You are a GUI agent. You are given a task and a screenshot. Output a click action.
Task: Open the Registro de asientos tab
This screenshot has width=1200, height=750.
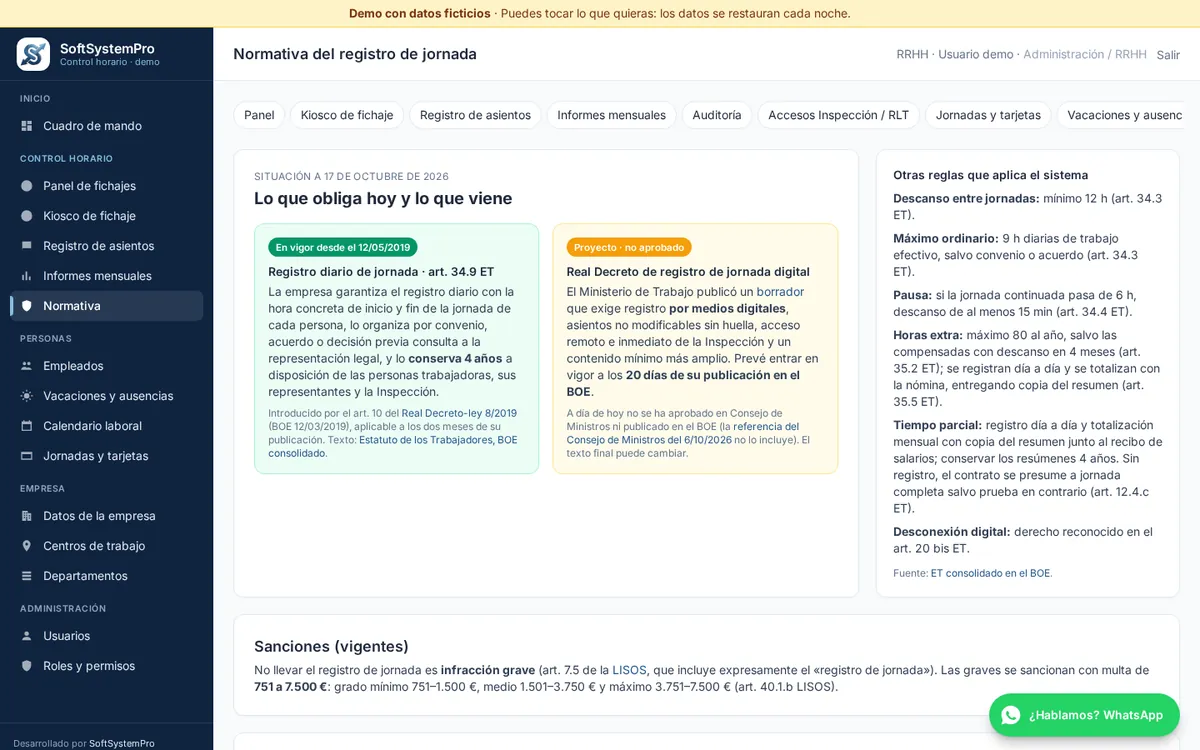(475, 115)
